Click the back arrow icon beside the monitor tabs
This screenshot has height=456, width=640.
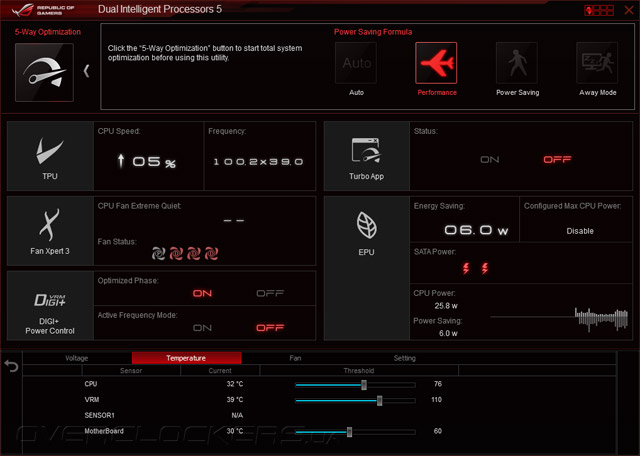pos(11,366)
